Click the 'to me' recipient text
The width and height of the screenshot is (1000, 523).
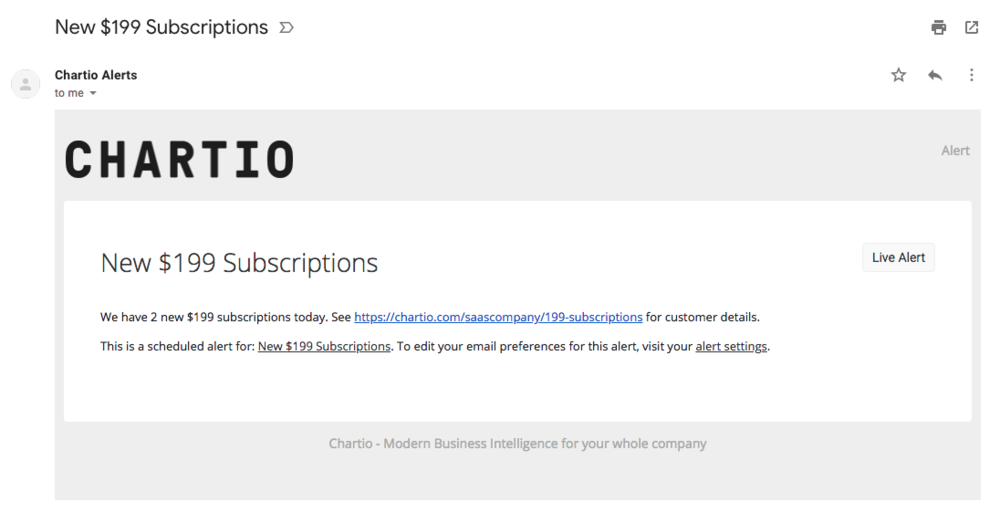69,93
